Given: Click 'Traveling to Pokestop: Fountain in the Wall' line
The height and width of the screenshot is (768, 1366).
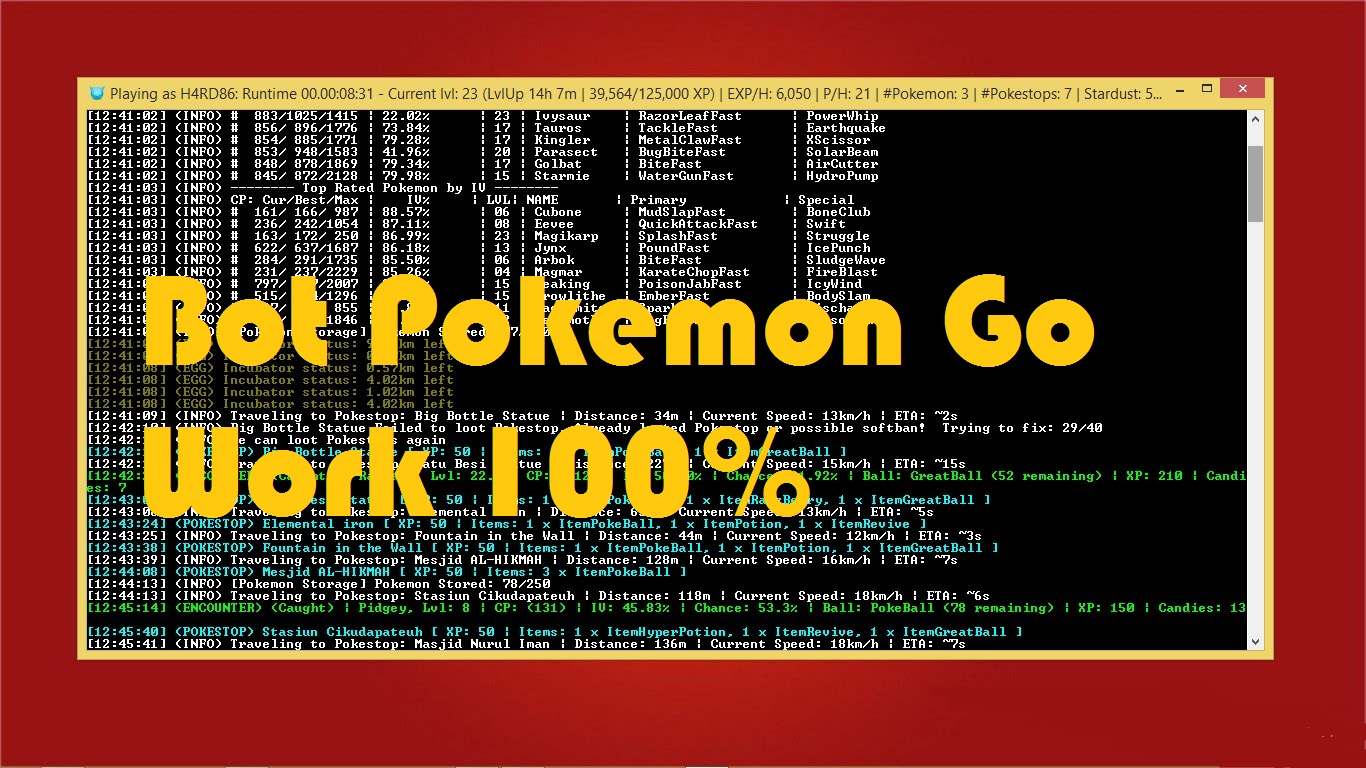Looking at the screenshot, I should [x=534, y=536].
